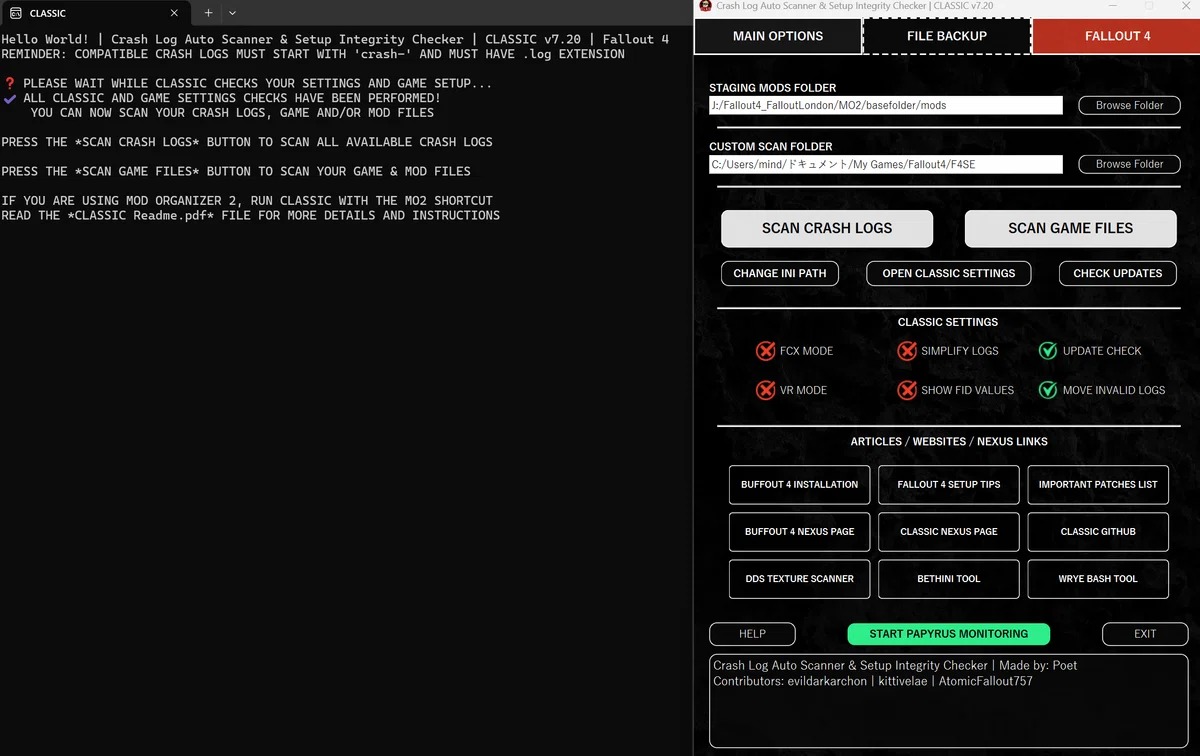This screenshot has width=1200, height=756.
Task: Open WRYE BASH TOOL link
Action: point(1098,579)
